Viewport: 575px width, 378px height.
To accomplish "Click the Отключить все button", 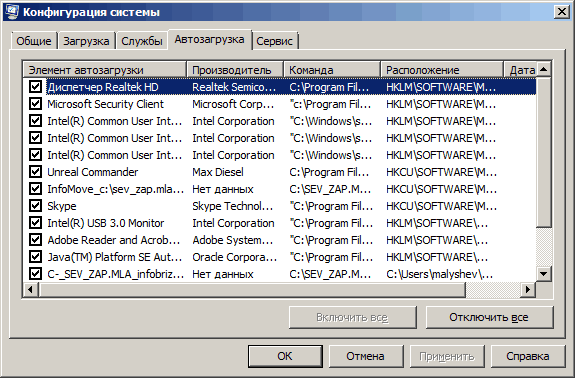I will 489,317.
